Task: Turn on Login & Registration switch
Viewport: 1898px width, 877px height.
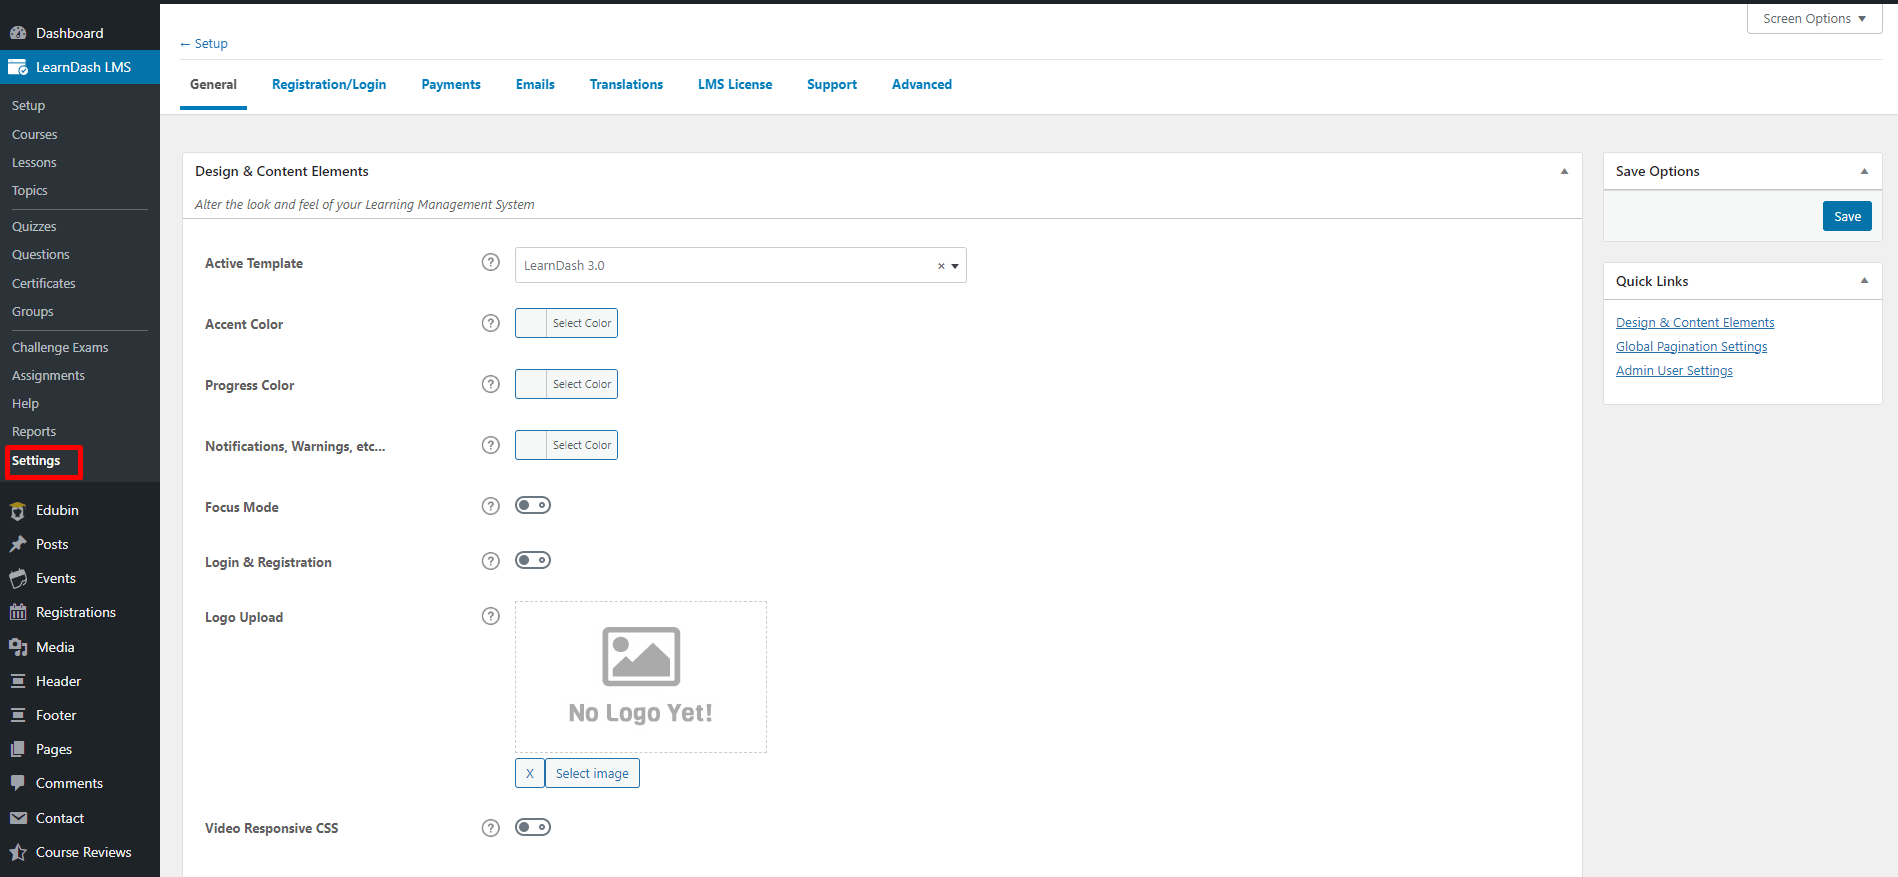Action: pyautogui.click(x=532, y=560)
